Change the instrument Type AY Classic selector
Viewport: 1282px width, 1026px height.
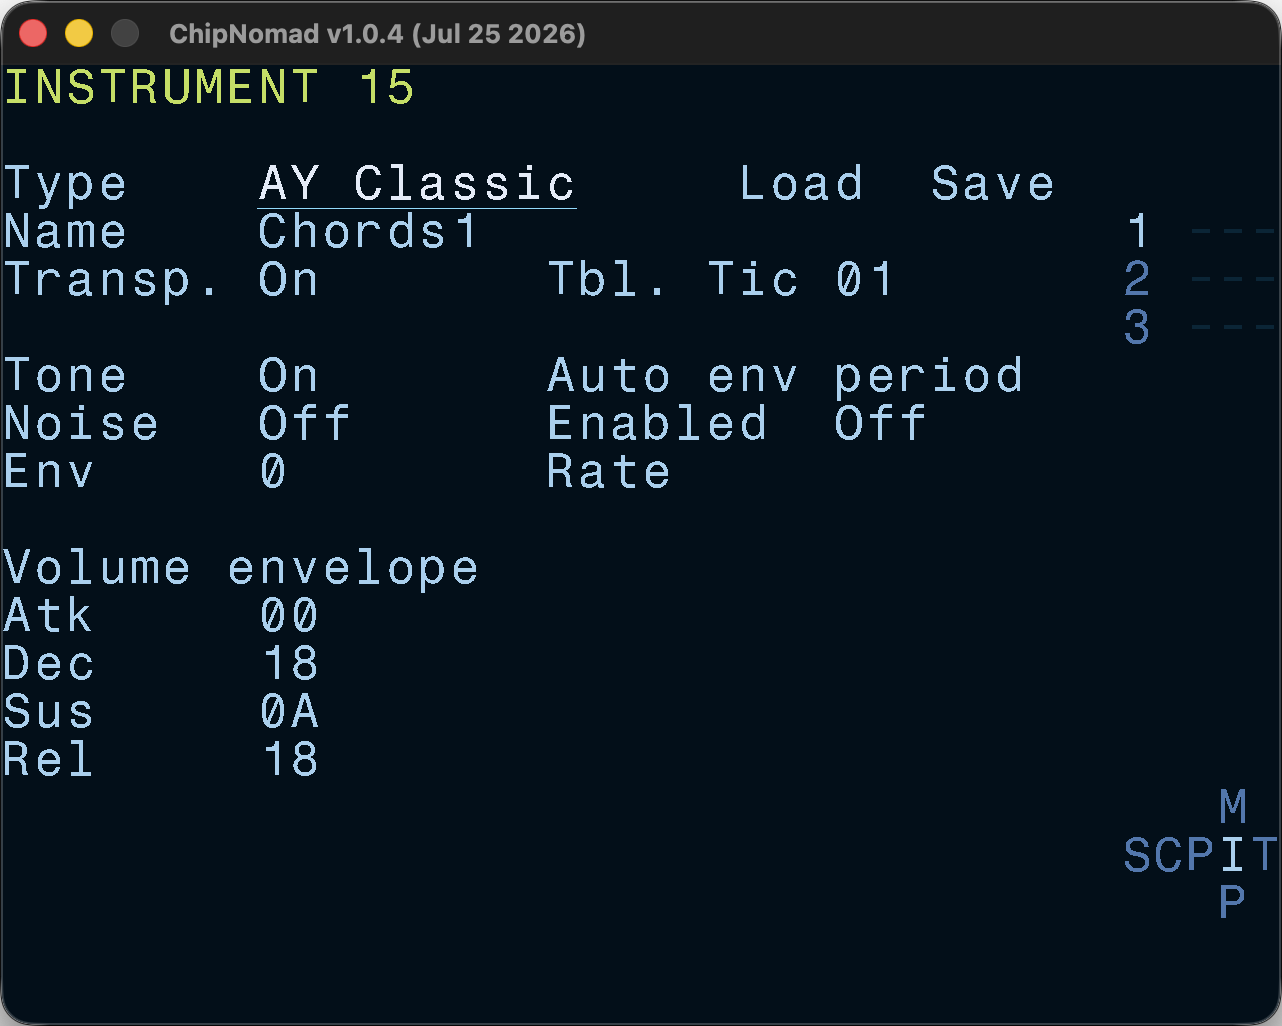click(417, 184)
